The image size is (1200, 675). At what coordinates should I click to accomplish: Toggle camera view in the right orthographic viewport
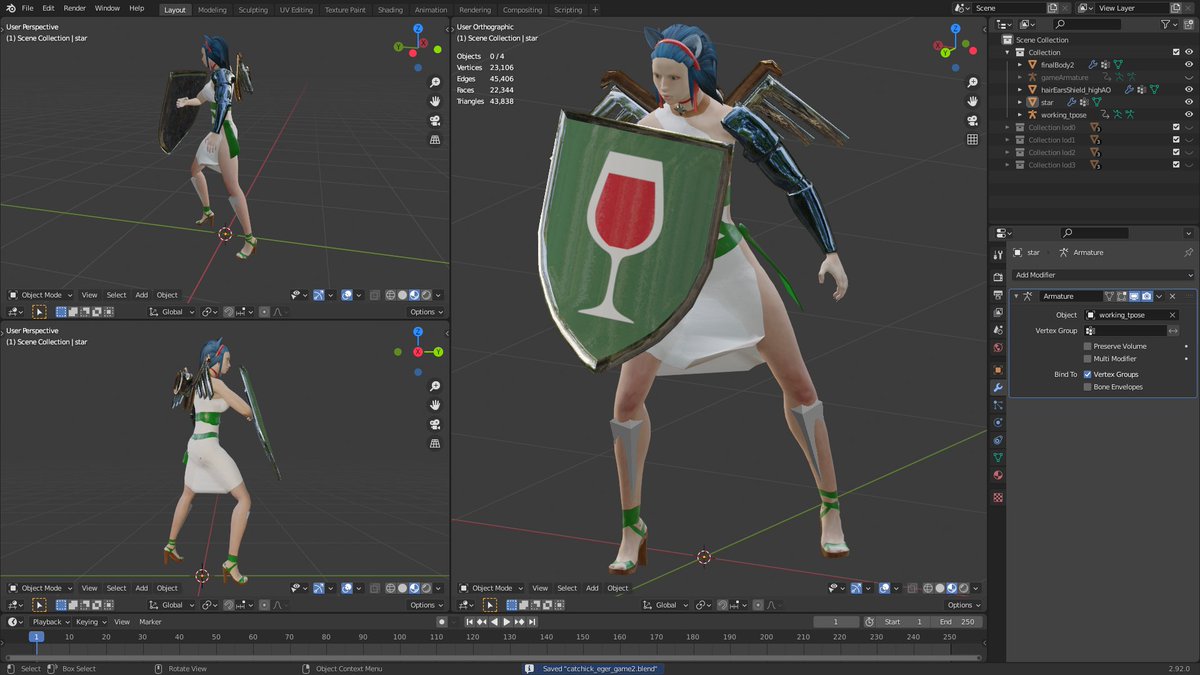pos(972,121)
